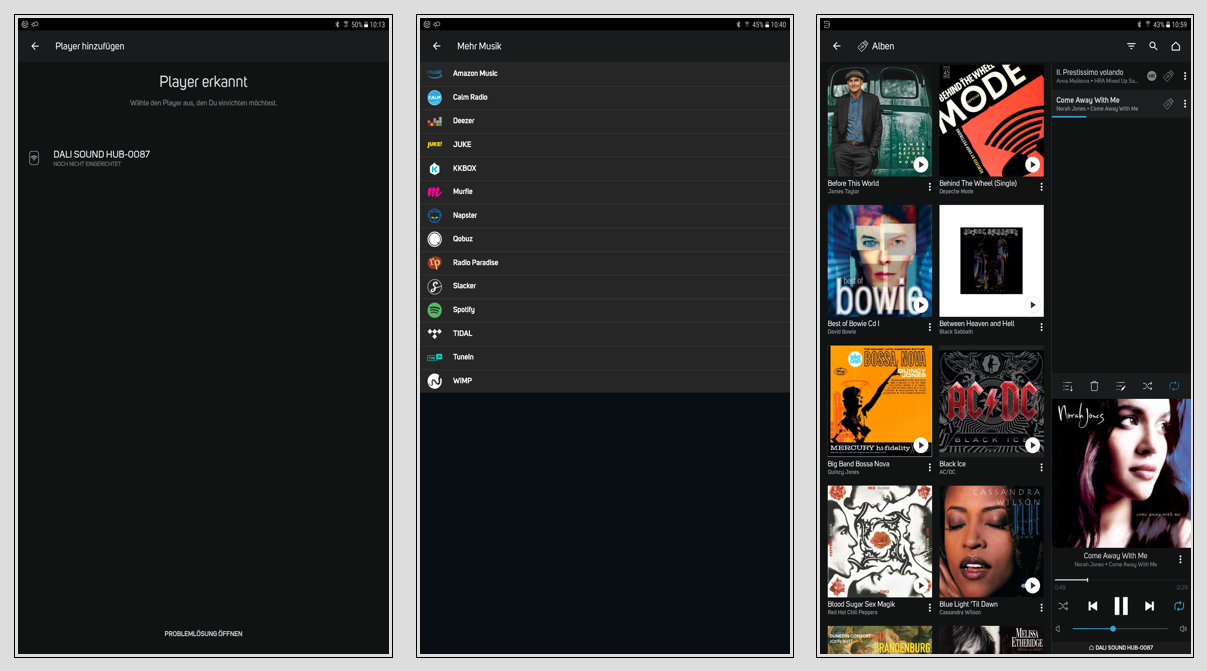Open options menu for Best of Bowie Cd I
1207x671 pixels.
(929, 327)
